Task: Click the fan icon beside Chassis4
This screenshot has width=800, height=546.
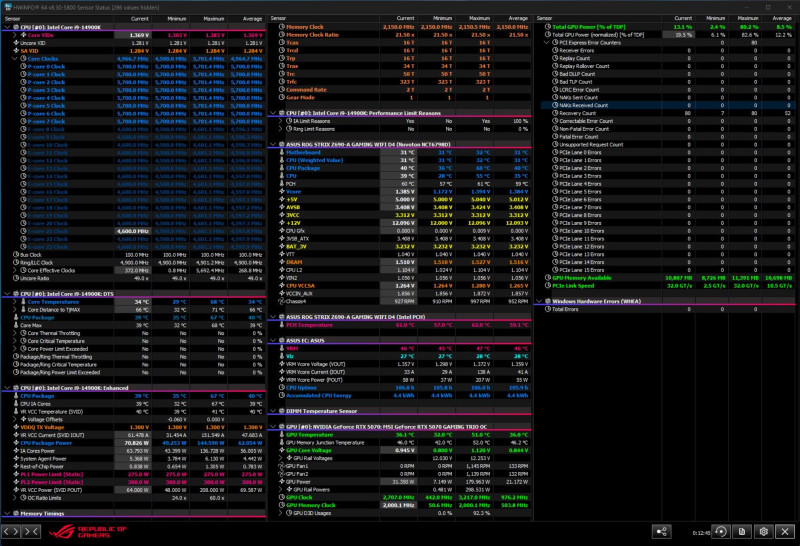Action: 282,302
